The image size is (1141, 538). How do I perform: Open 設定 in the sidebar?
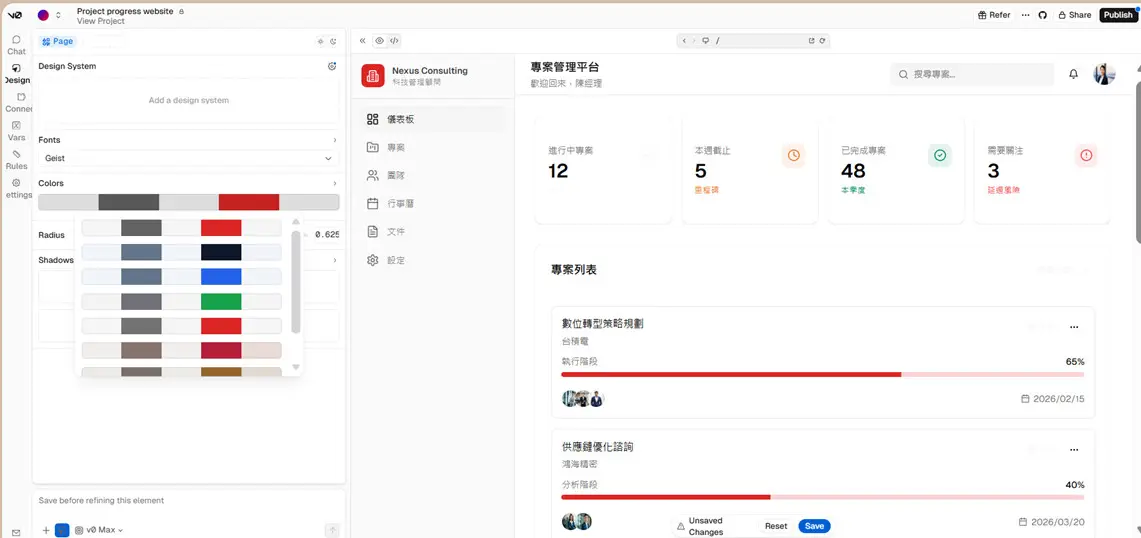pos(432,260)
